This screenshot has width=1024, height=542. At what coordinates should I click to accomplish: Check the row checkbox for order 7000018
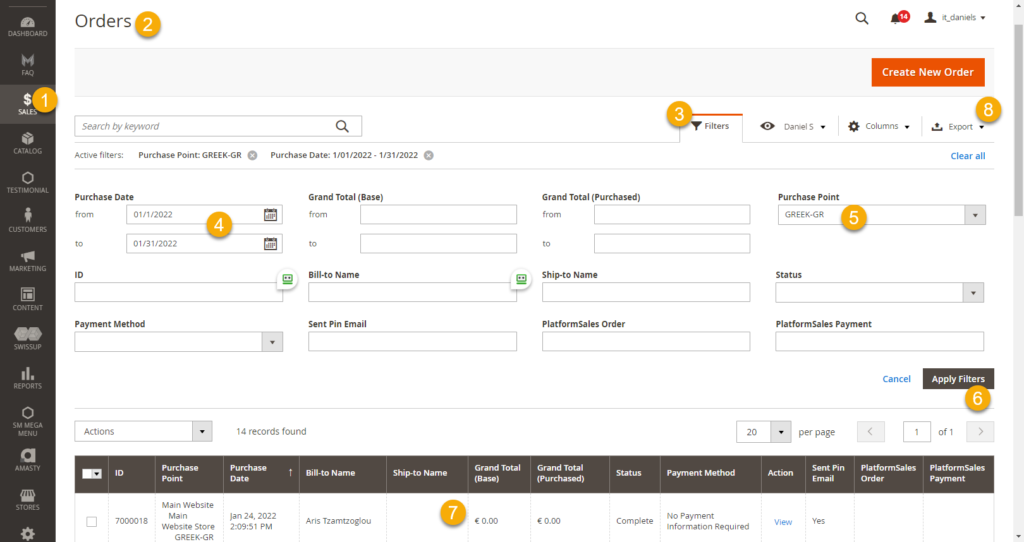coord(92,521)
